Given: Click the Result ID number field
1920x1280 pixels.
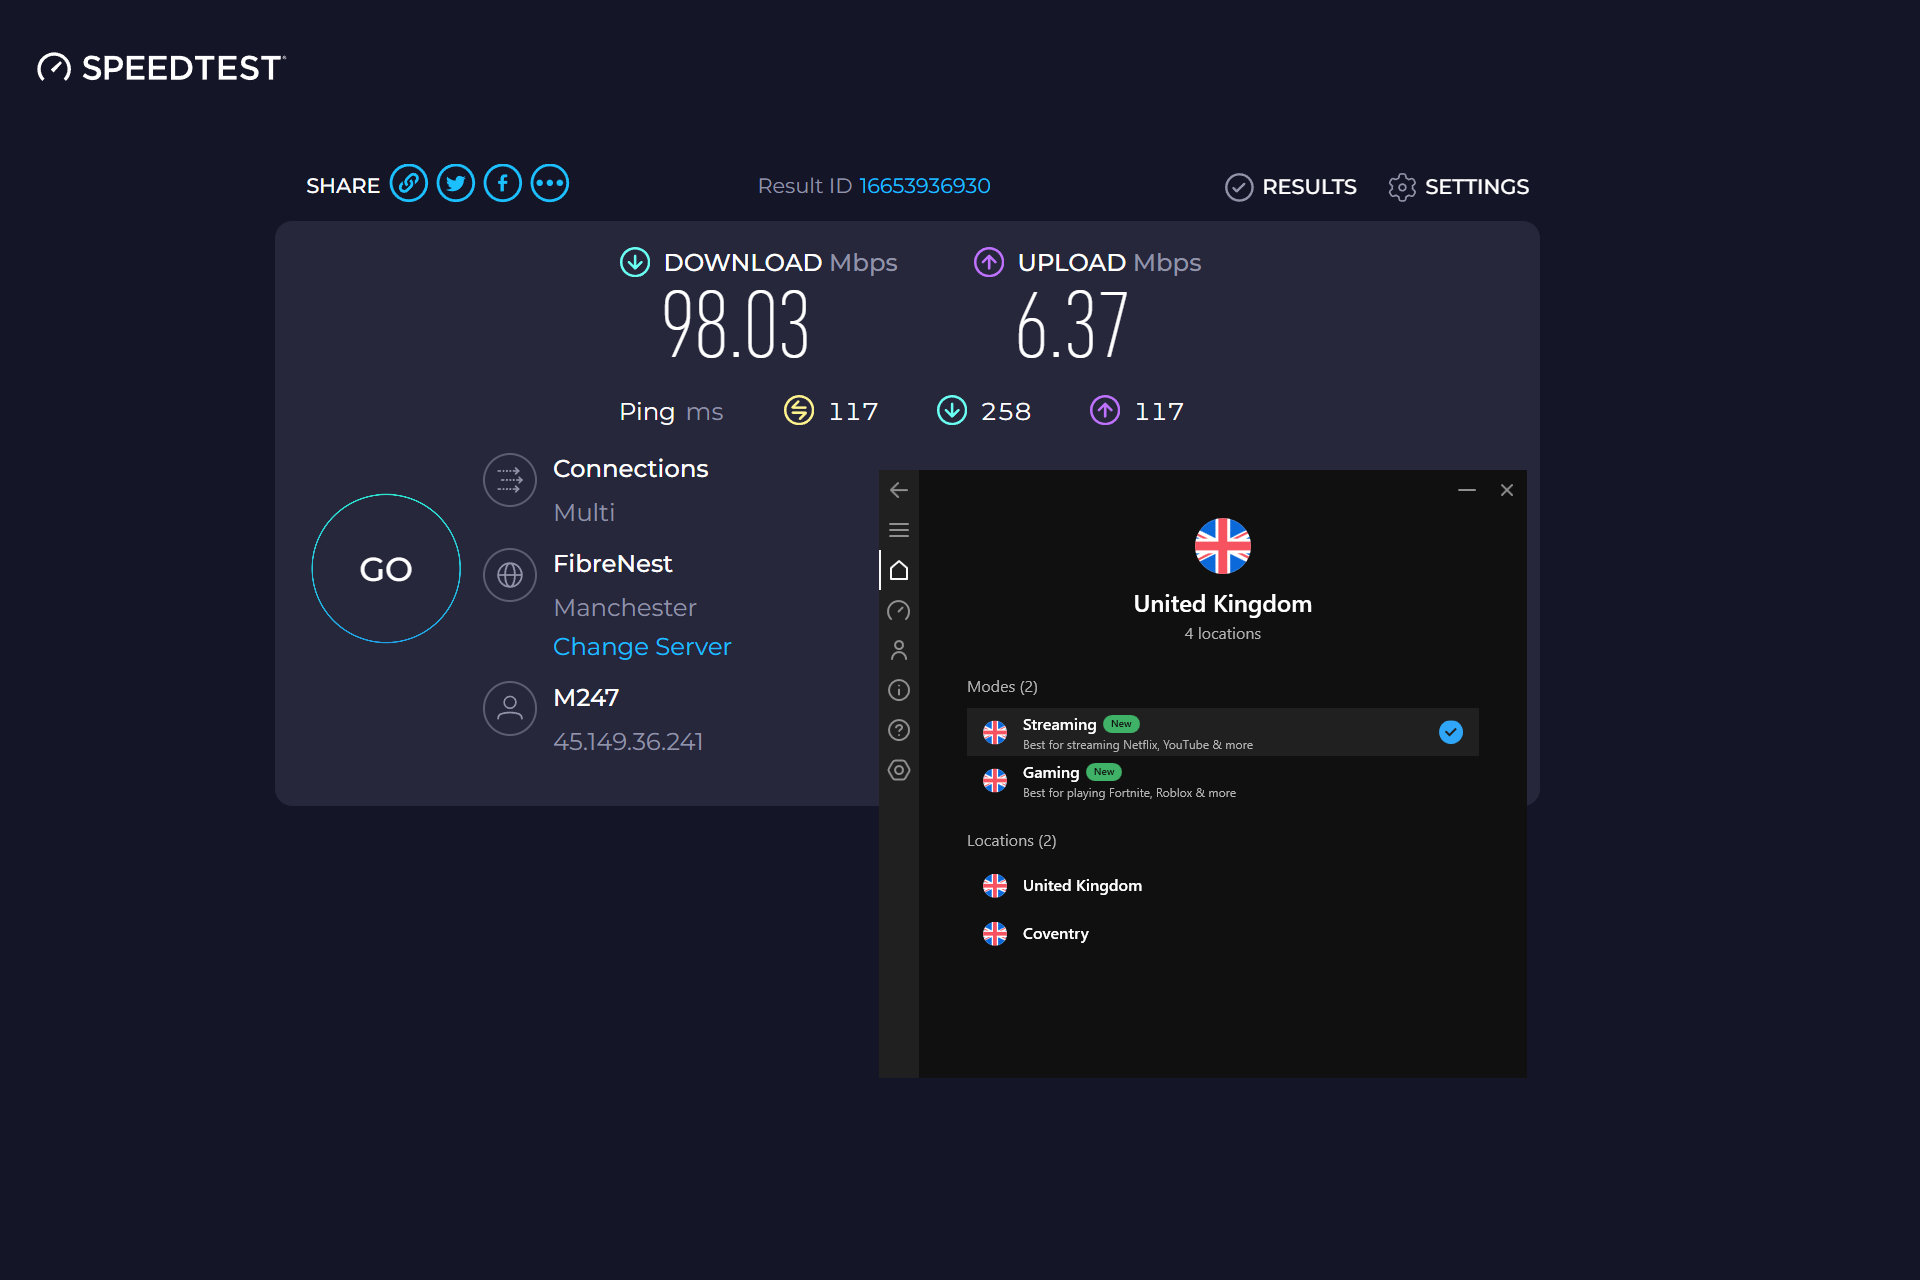Looking at the screenshot, I should click(x=926, y=186).
